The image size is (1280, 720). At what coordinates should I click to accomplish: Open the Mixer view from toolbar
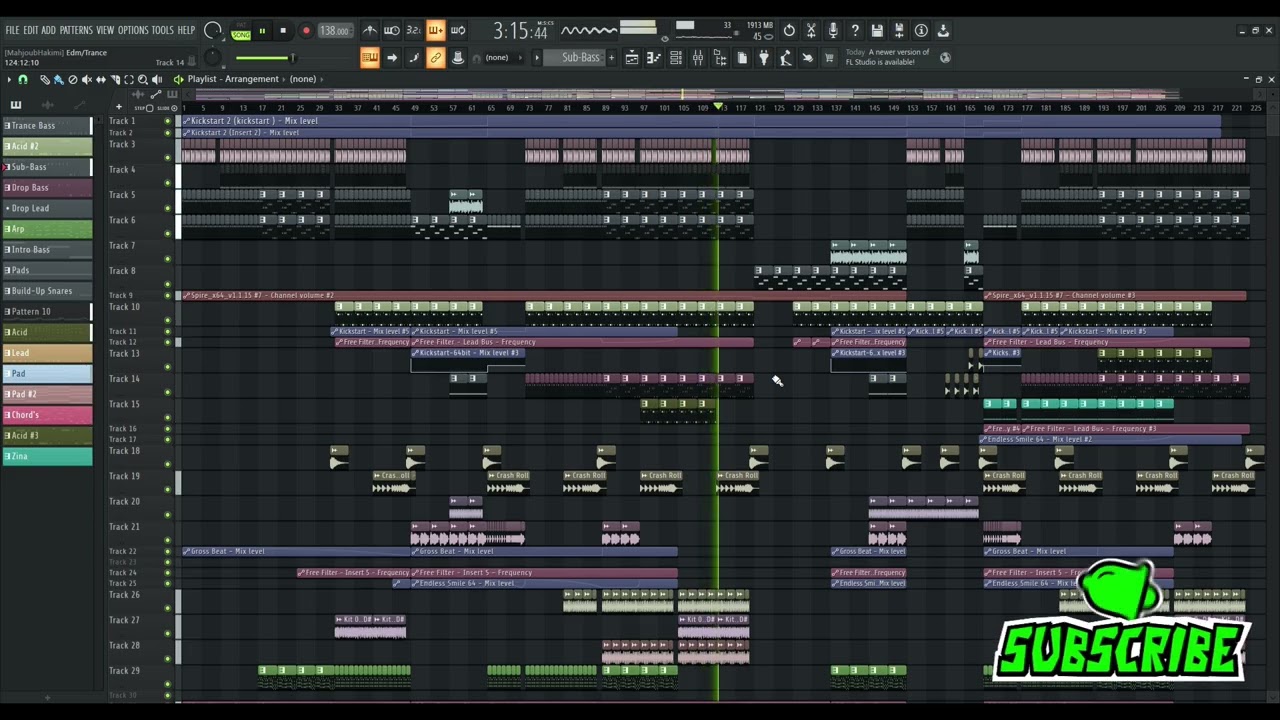coord(698,58)
